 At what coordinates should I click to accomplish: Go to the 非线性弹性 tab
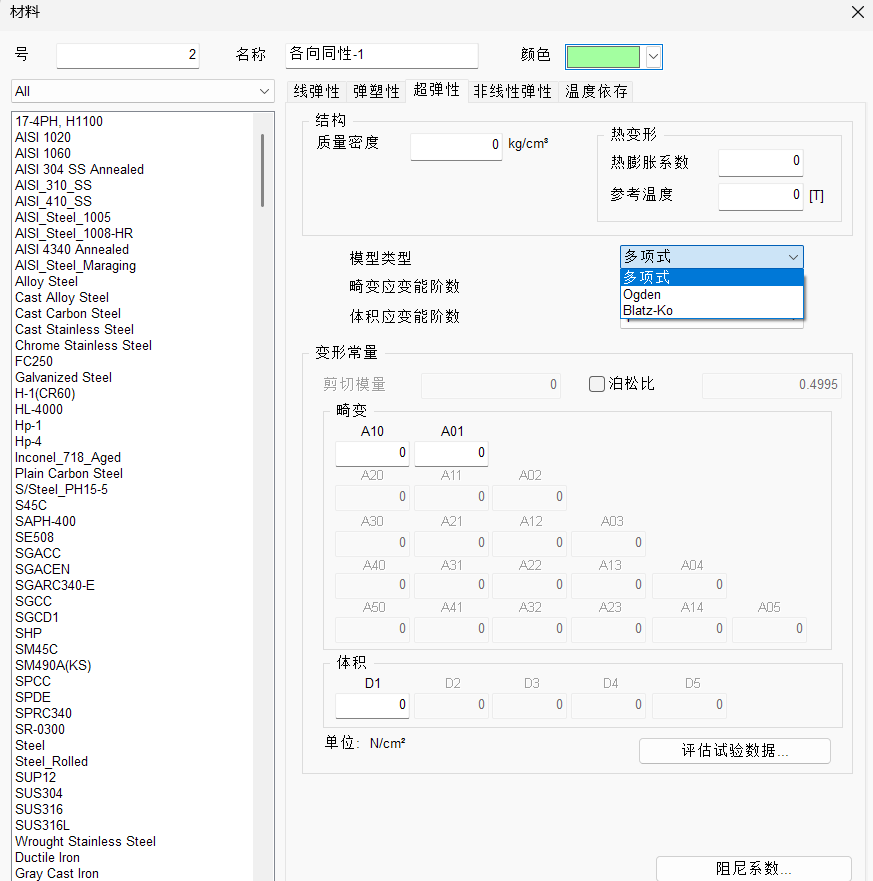coord(512,91)
